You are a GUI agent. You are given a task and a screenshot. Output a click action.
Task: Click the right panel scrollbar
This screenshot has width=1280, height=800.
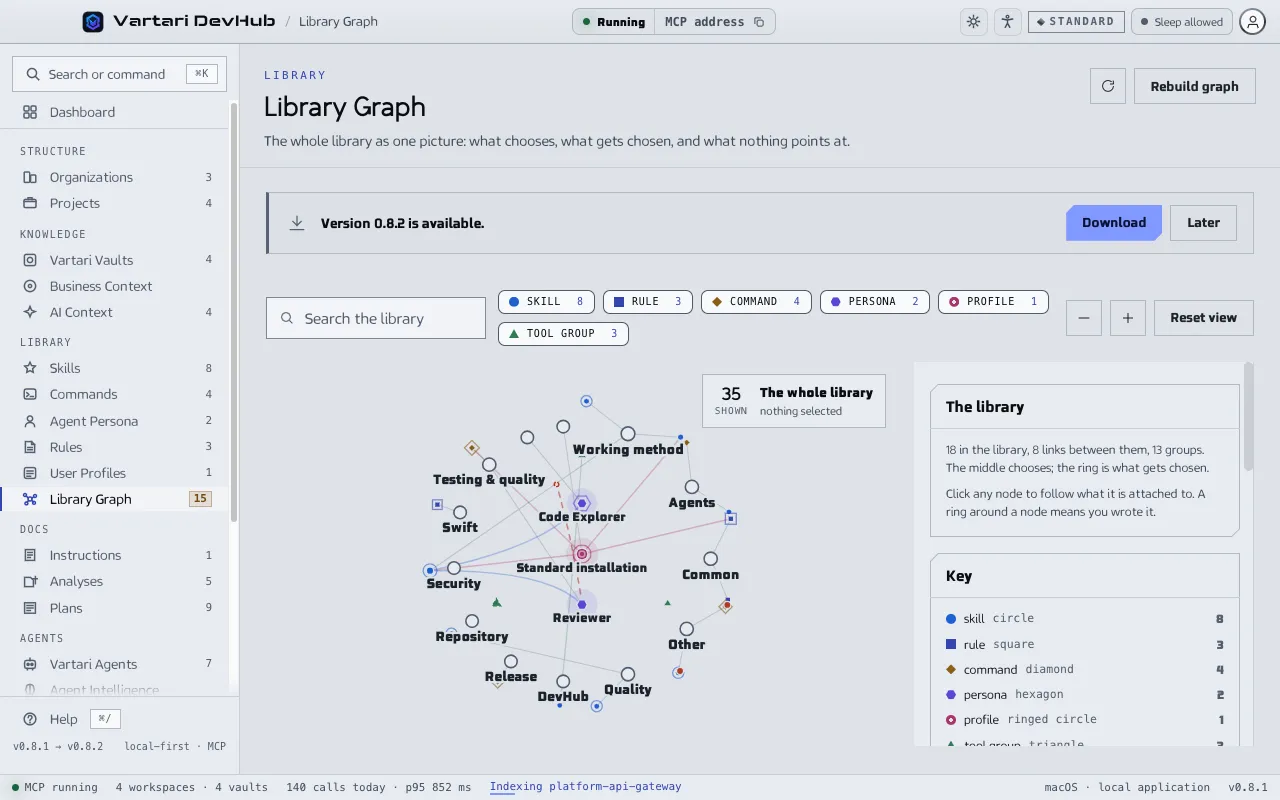pyautogui.click(x=1249, y=418)
